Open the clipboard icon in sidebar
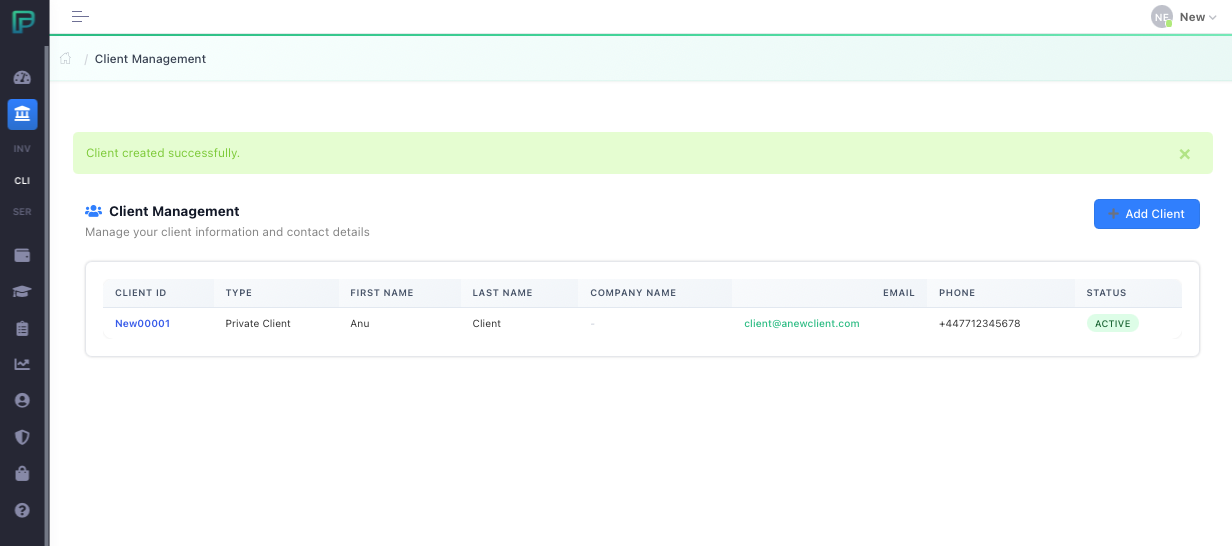 (22, 328)
